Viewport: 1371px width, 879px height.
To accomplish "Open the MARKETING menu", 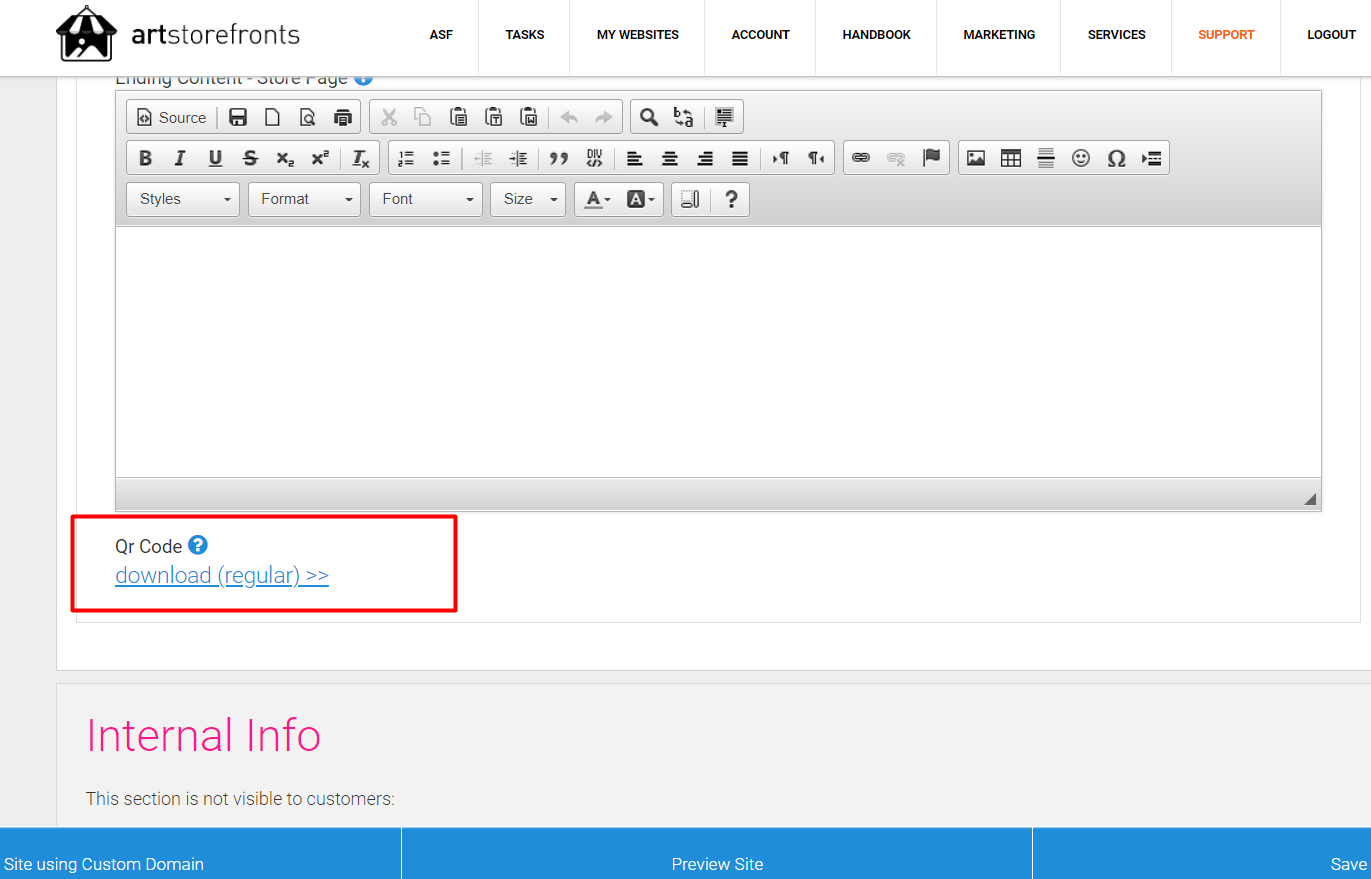I will point(999,35).
